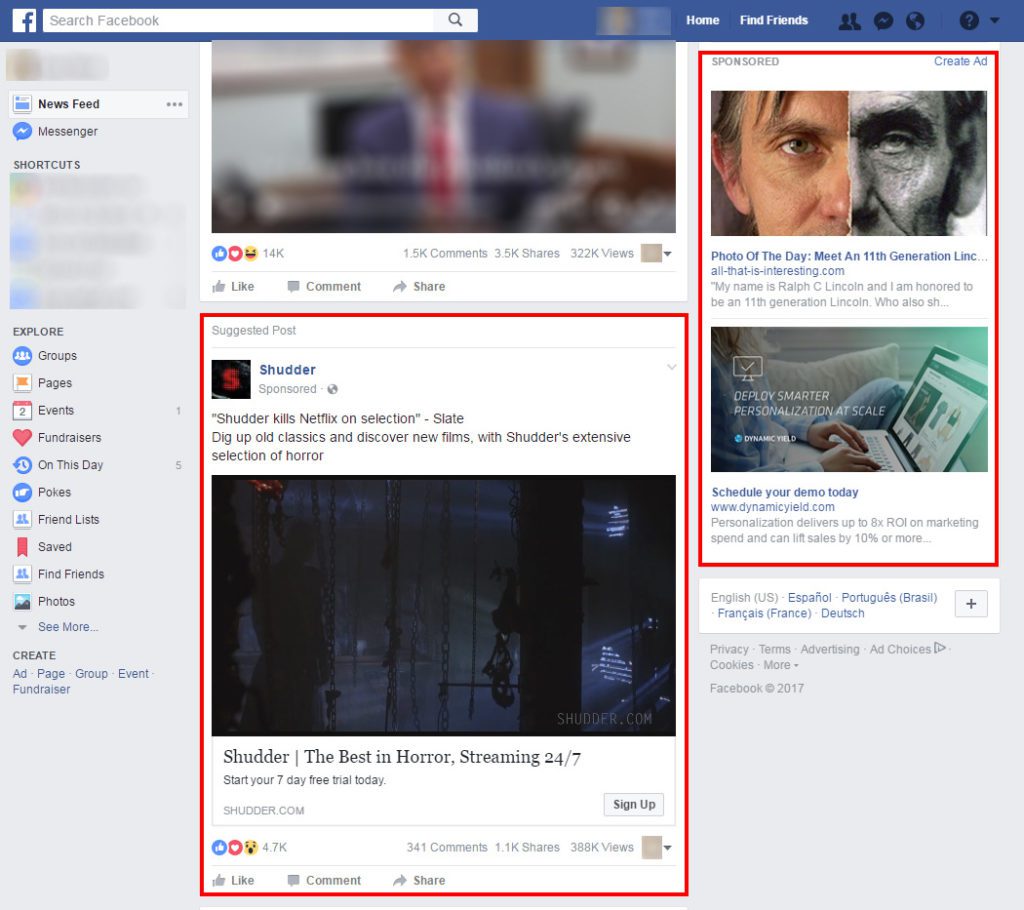
Task: Open Privacy footer link
Action: (729, 649)
